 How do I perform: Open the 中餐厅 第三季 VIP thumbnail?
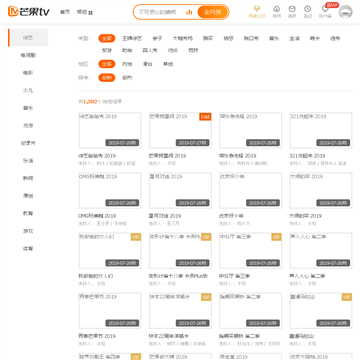(x=250, y=251)
